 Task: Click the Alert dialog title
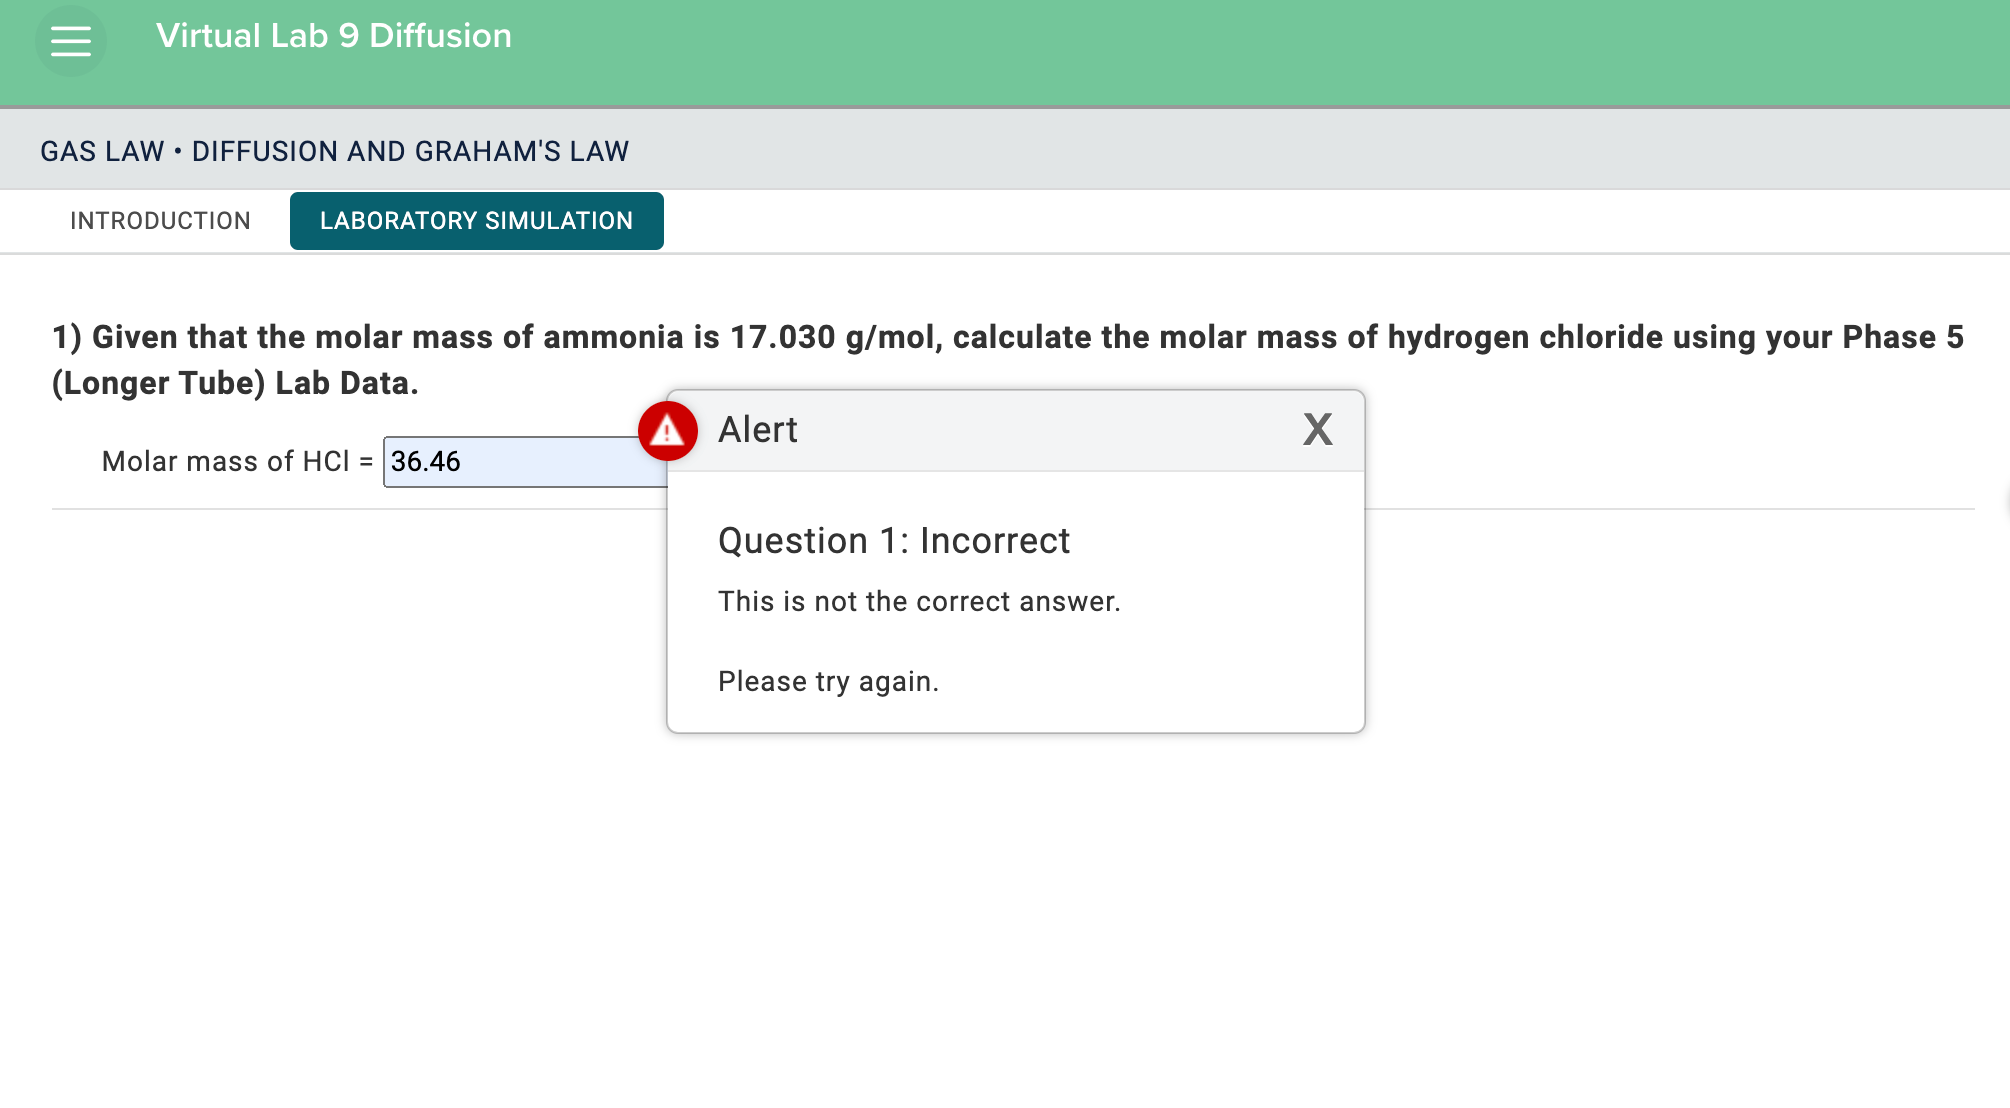click(758, 430)
